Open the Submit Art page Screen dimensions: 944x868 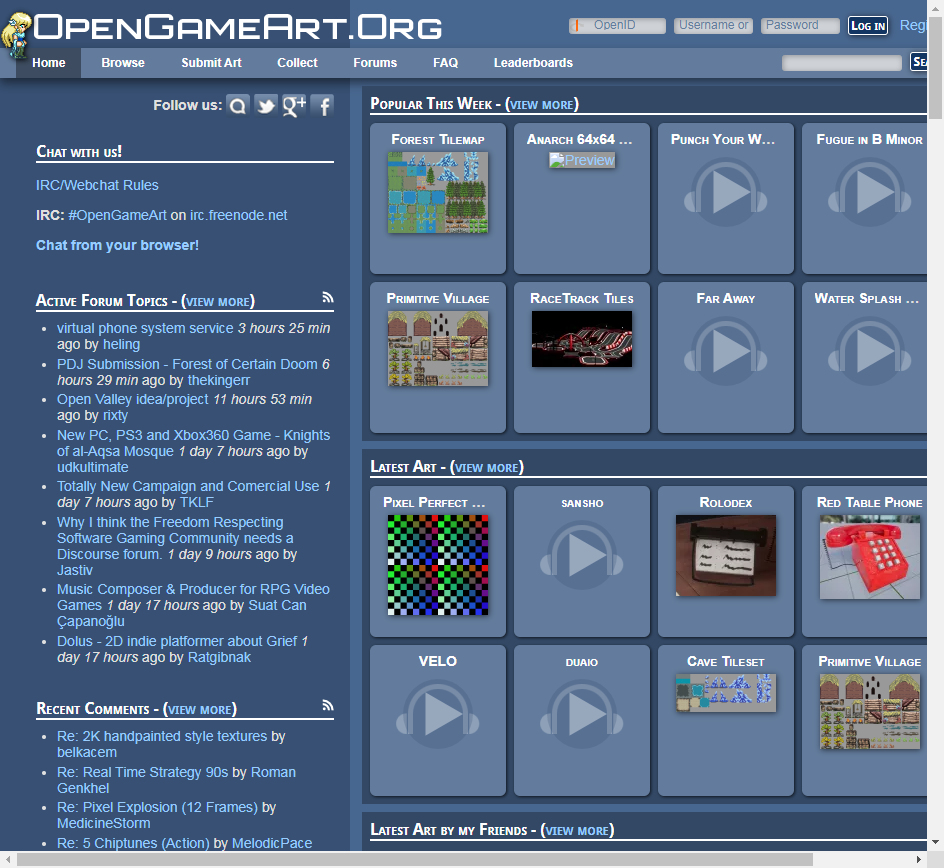[x=211, y=63]
